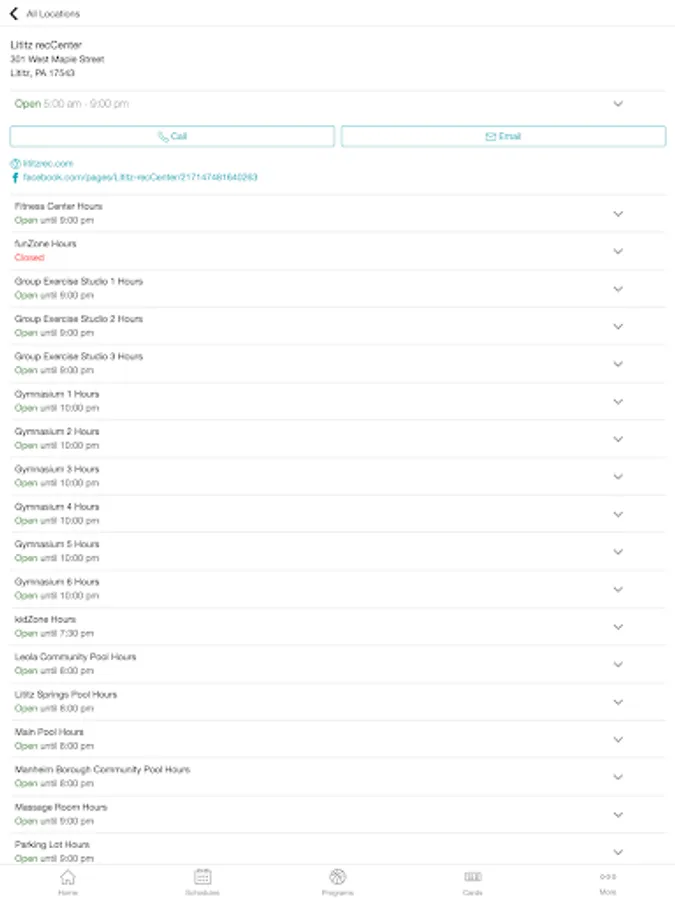Open the Programs tab
Screen dimensions: 675x900
tap(338, 882)
